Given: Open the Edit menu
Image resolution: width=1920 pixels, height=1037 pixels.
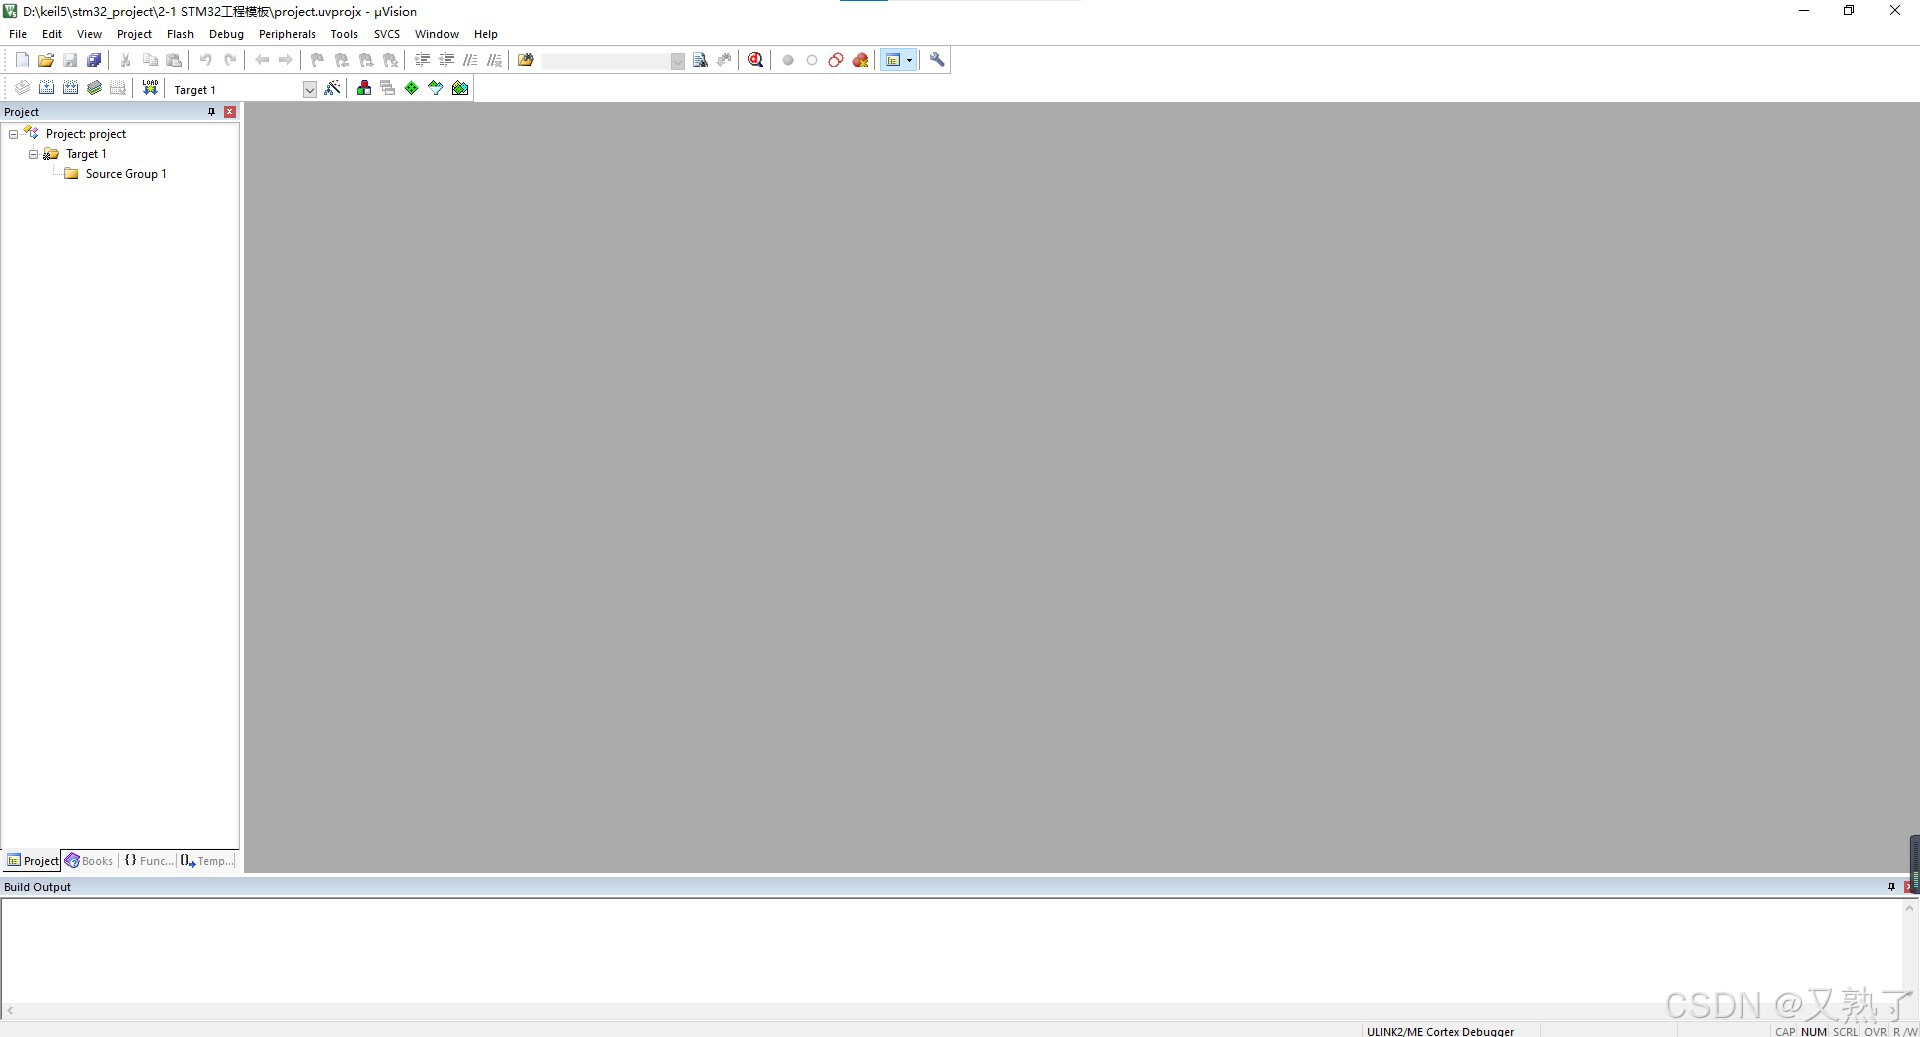Looking at the screenshot, I should (52, 34).
